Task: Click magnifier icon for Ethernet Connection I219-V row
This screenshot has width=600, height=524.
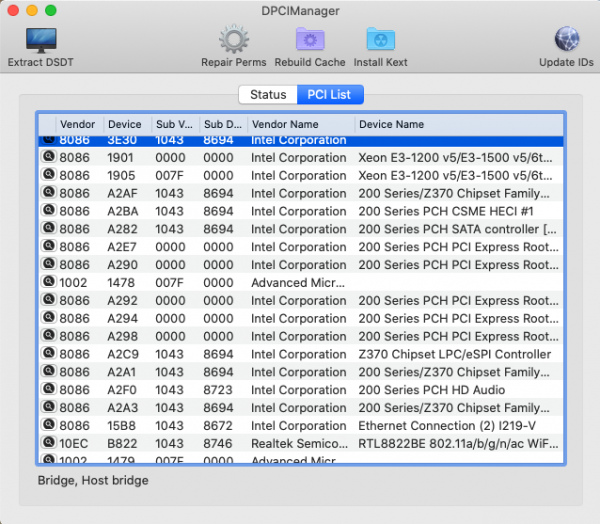Action: tap(48, 425)
